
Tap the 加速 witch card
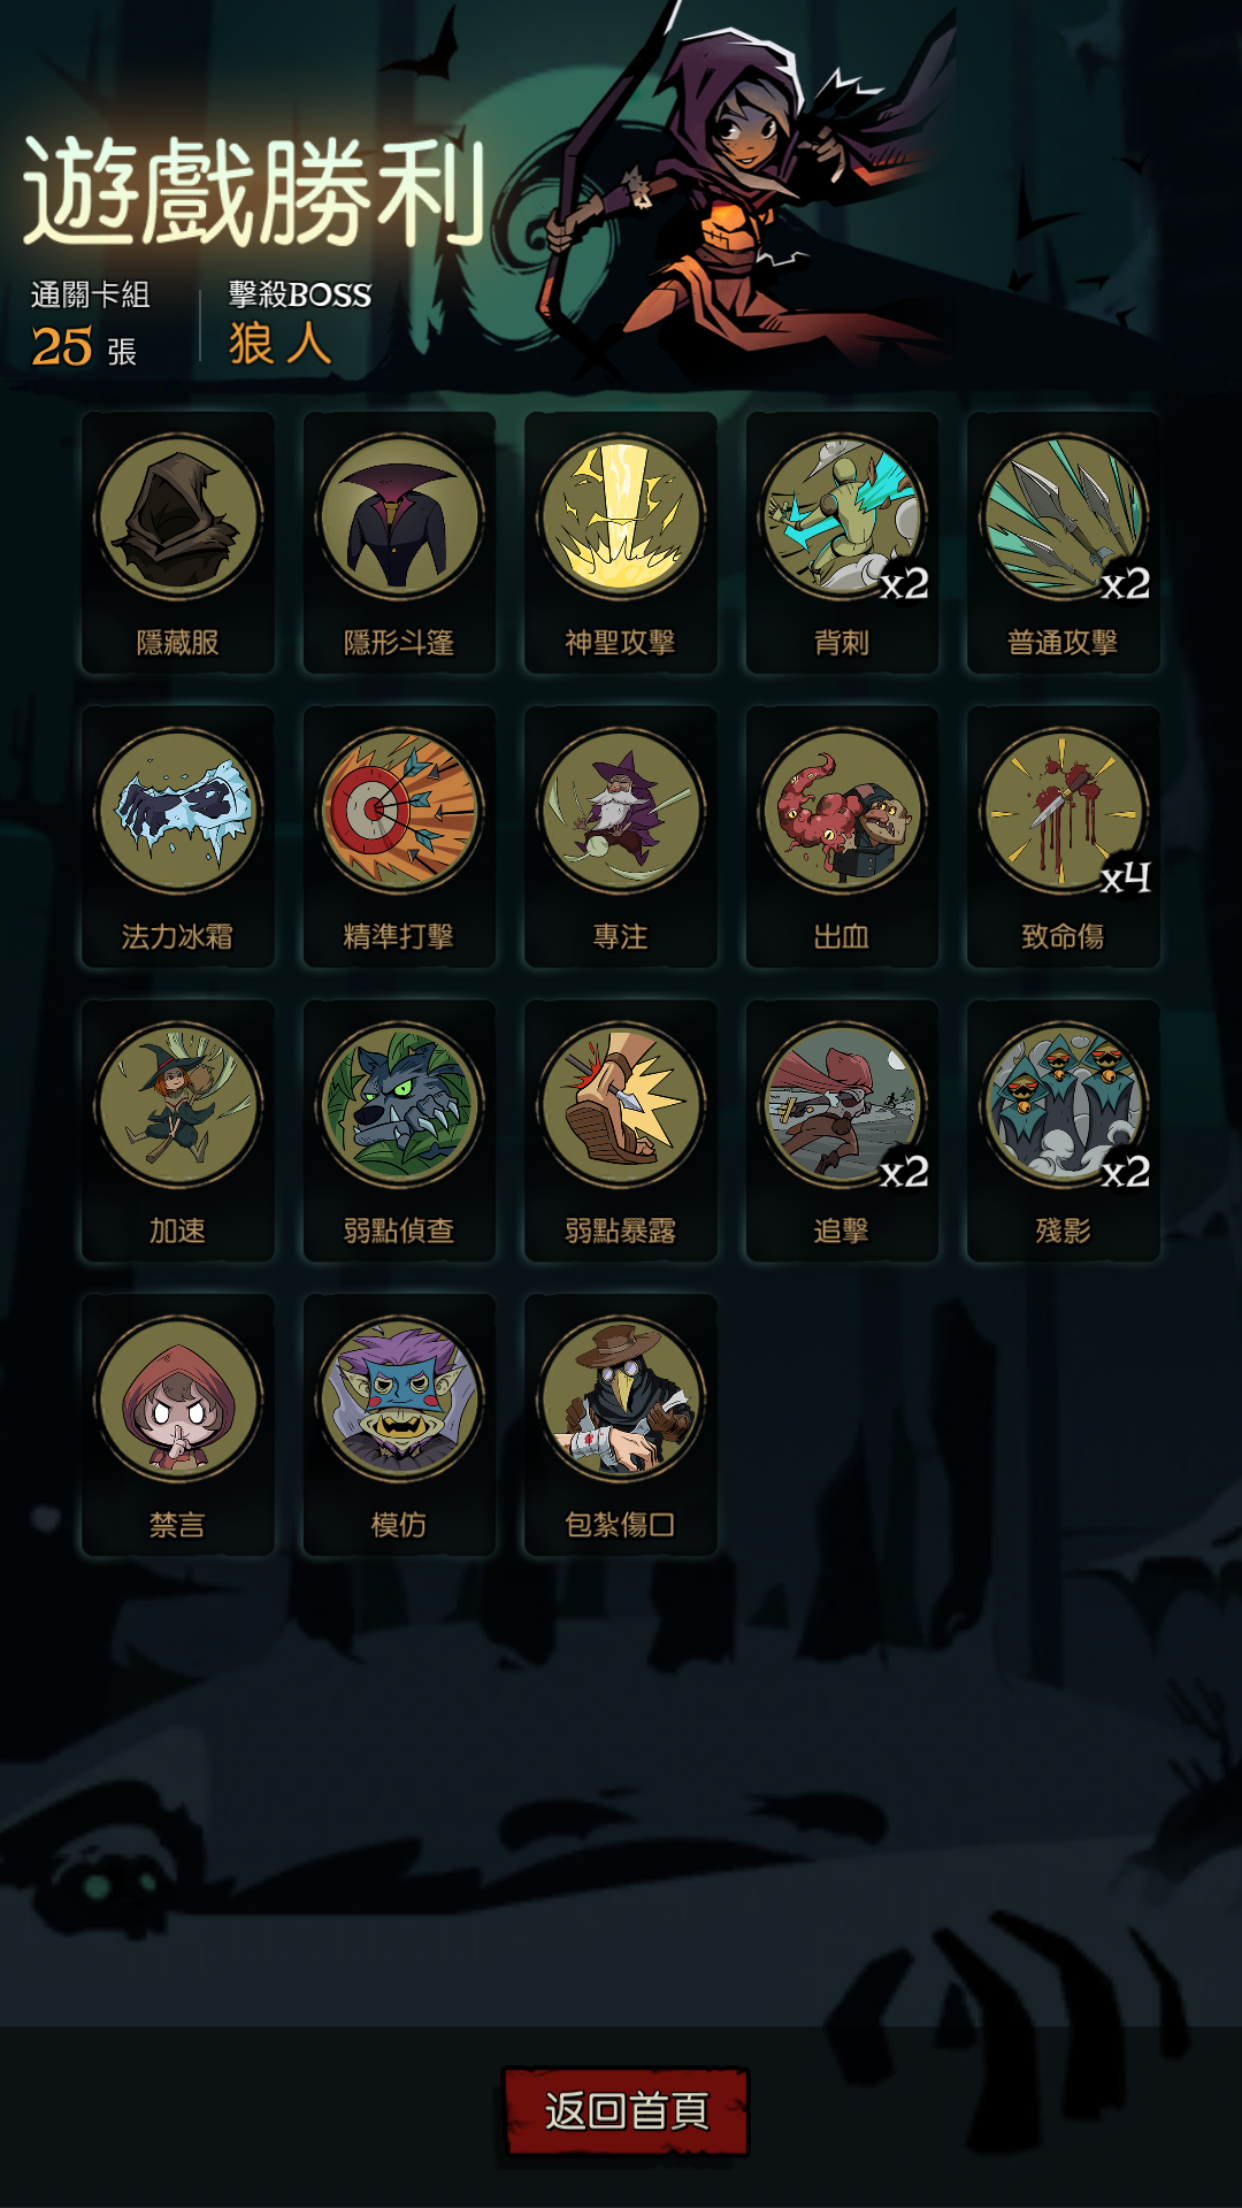178,1130
